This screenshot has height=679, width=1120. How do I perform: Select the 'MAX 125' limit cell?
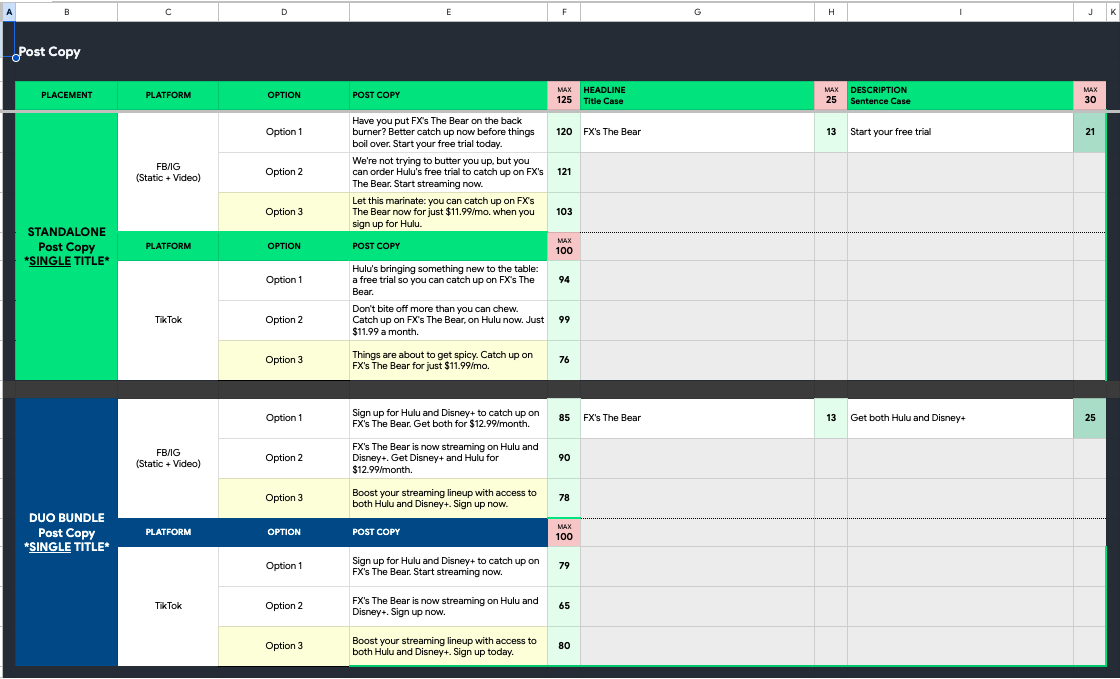click(x=564, y=96)
